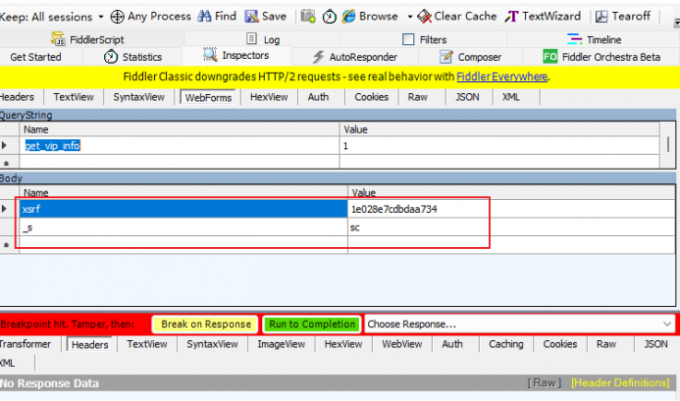Open the Log tab

click(x=263, y=39)
